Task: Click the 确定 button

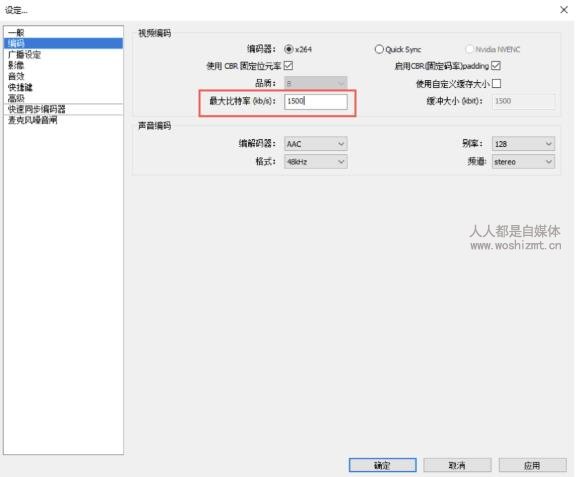Action: (383, 465)
